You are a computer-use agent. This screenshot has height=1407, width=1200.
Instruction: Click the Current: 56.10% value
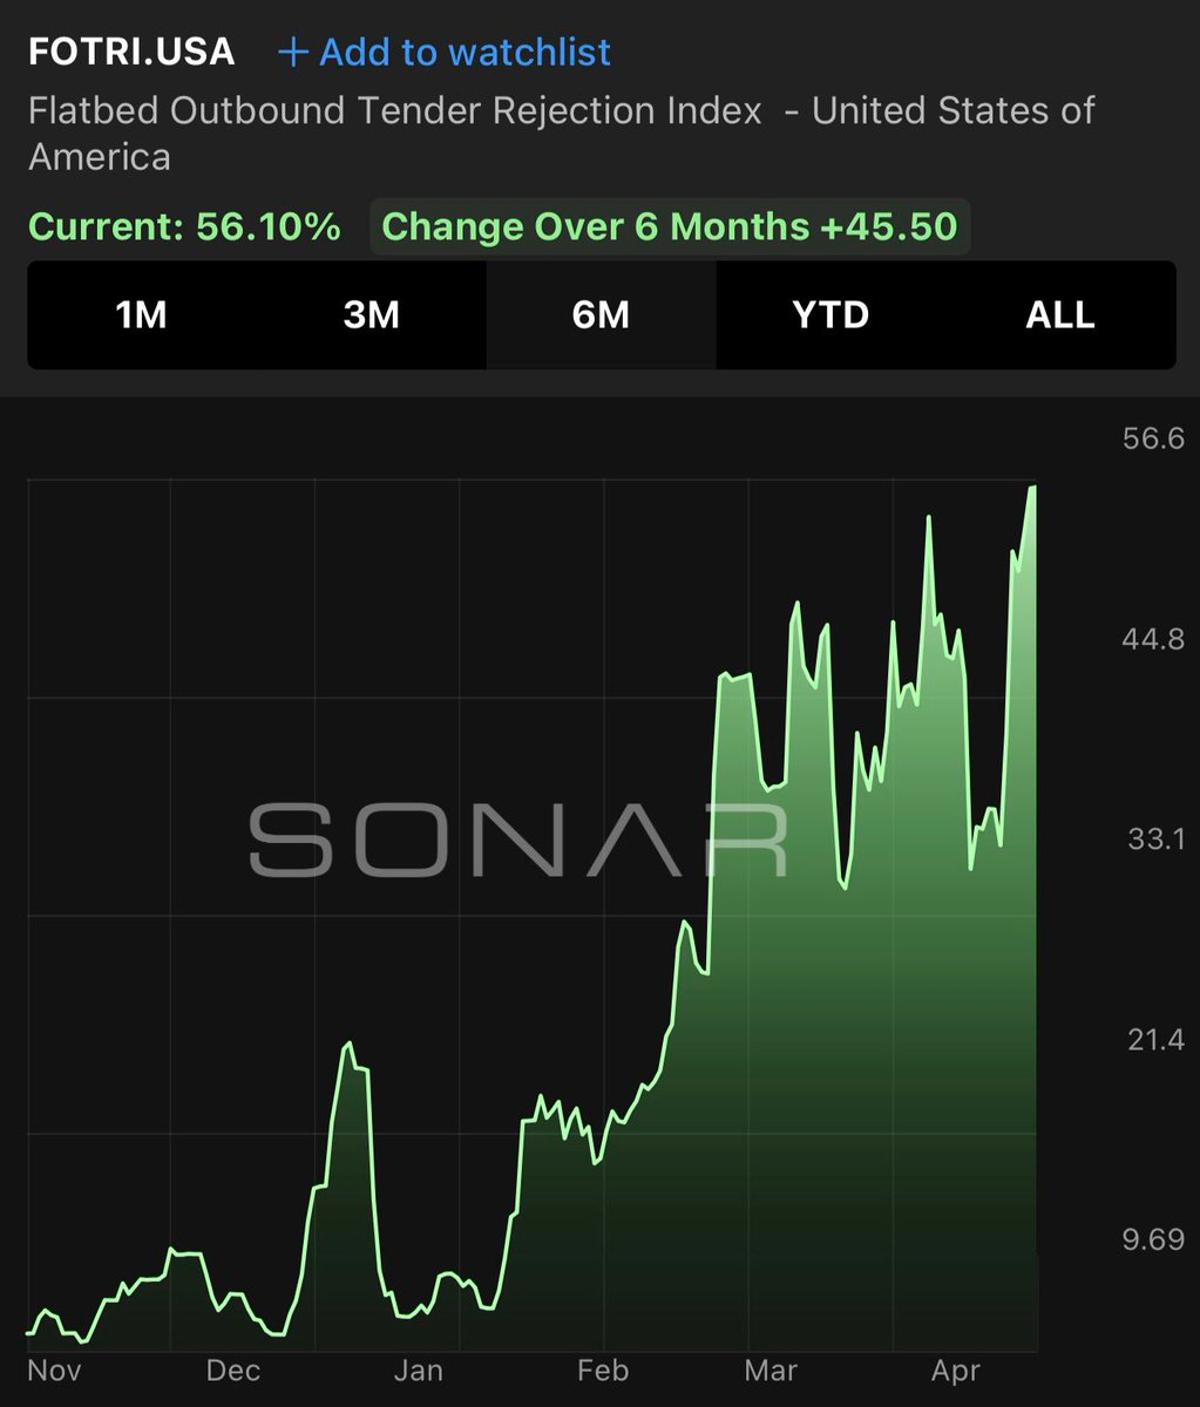point(185,227)
